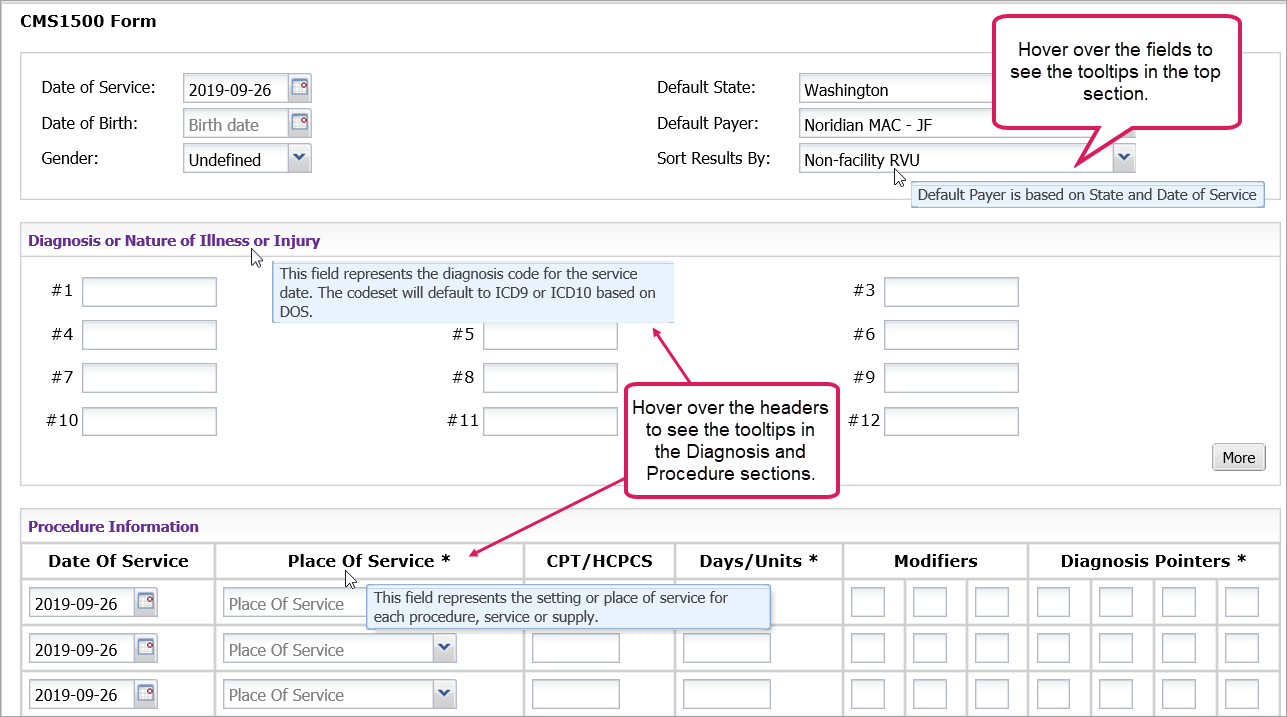Click the Place Of Service column header
The width and height of the screenshot is (1287, 717).
coord(369,561)
